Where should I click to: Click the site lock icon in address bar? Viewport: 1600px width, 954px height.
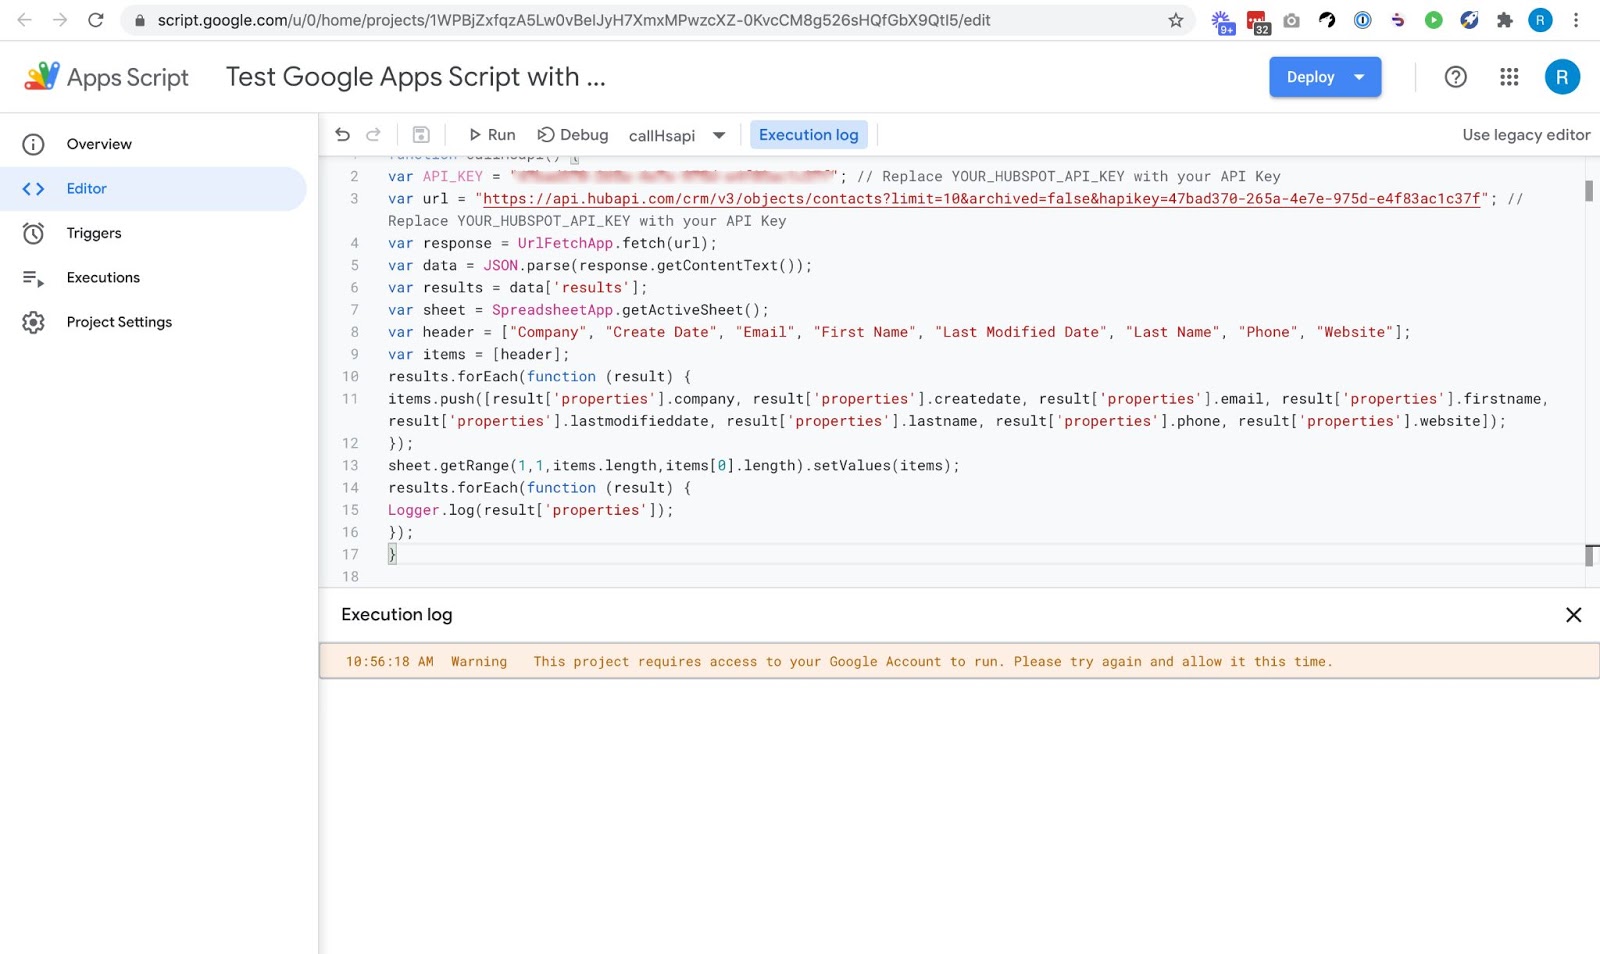pos(140,20)
